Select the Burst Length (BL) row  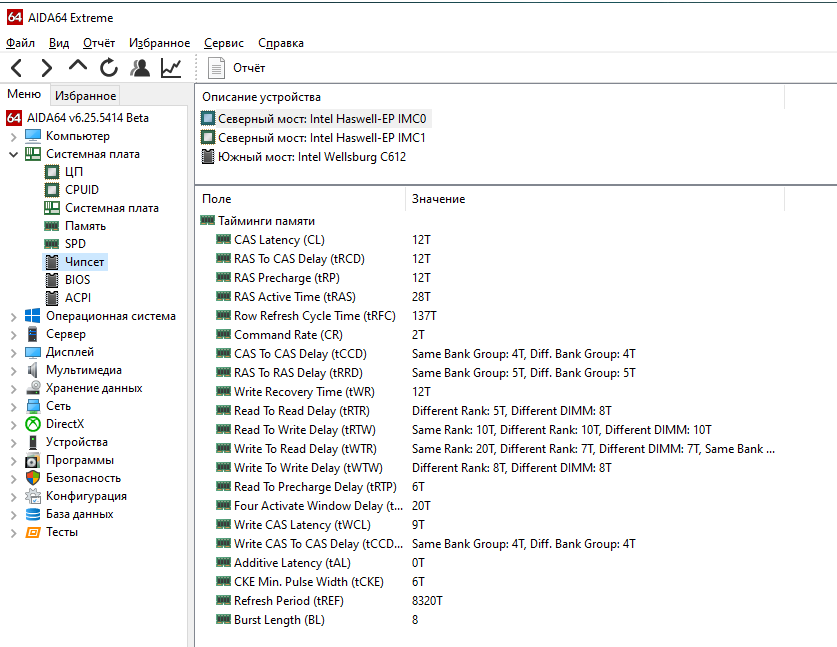(488, 620)
